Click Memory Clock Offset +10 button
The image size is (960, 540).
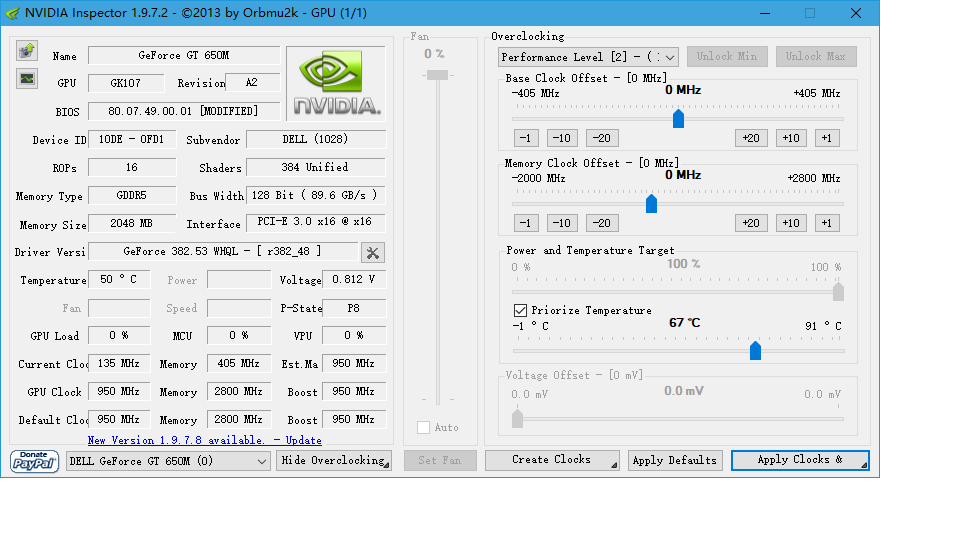pos(792,223)
